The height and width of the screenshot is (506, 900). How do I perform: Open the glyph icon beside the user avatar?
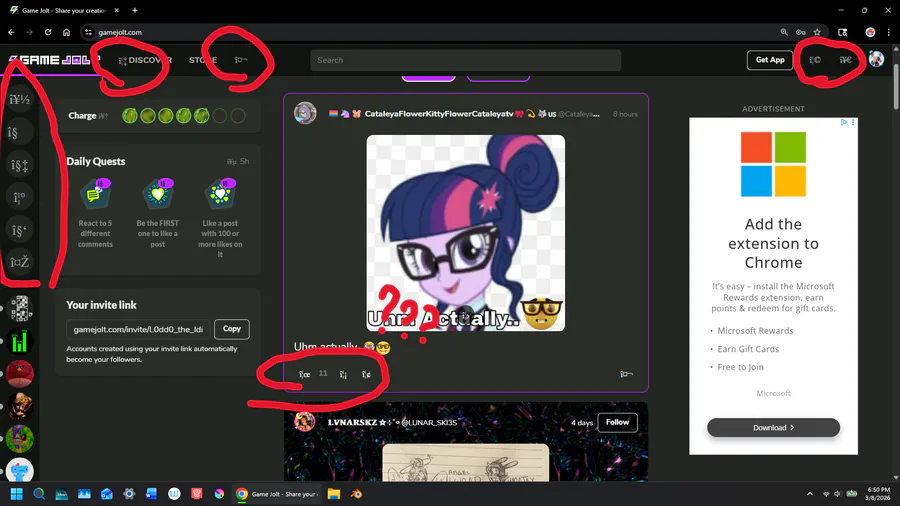(x=845, y=60)
